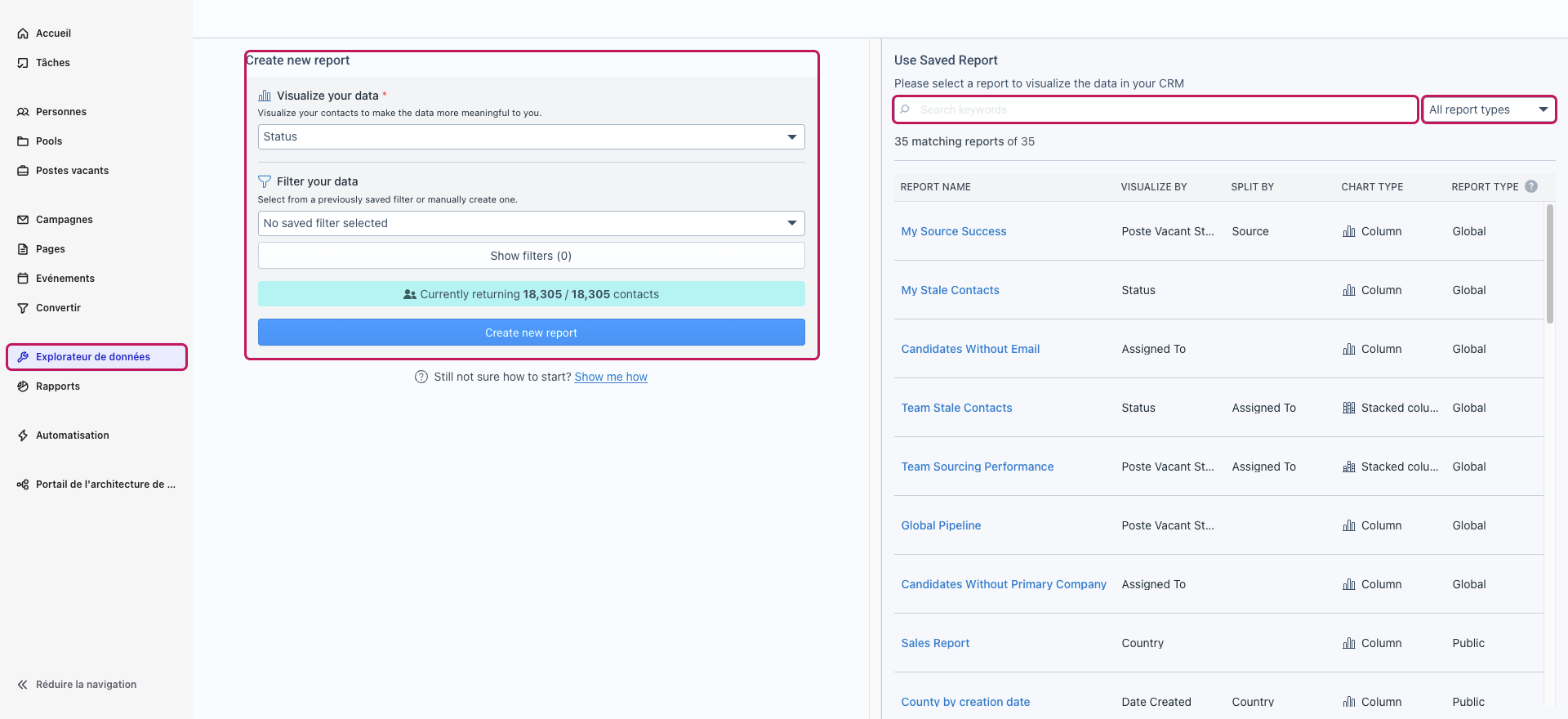Click the Accueil home icon
This screenshot has width=1568, height=719.
(x=23, y=33)
